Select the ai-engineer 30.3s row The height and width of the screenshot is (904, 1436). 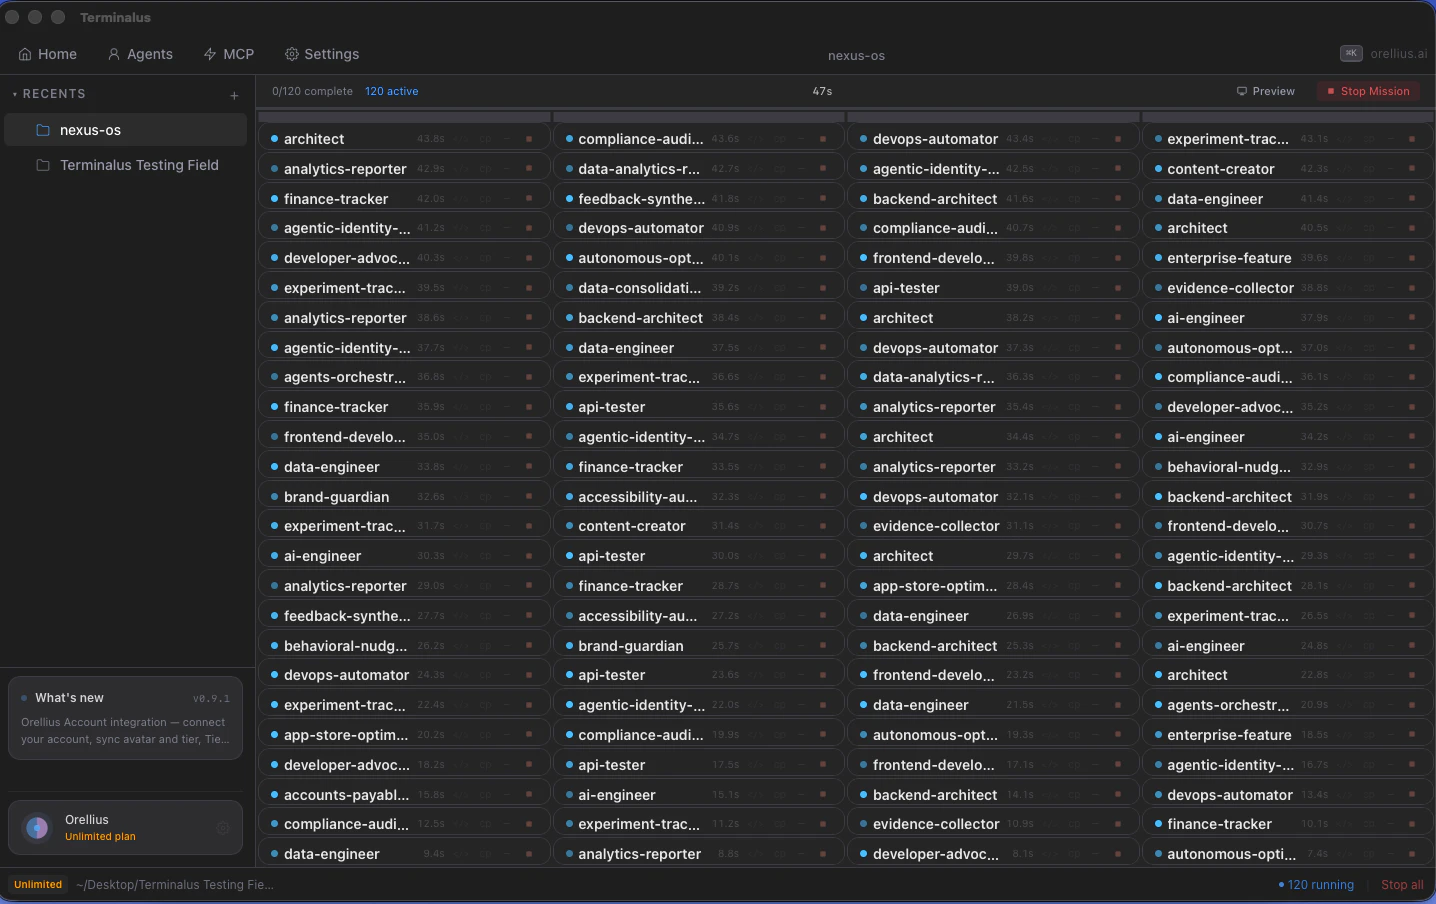click(404, 556)
